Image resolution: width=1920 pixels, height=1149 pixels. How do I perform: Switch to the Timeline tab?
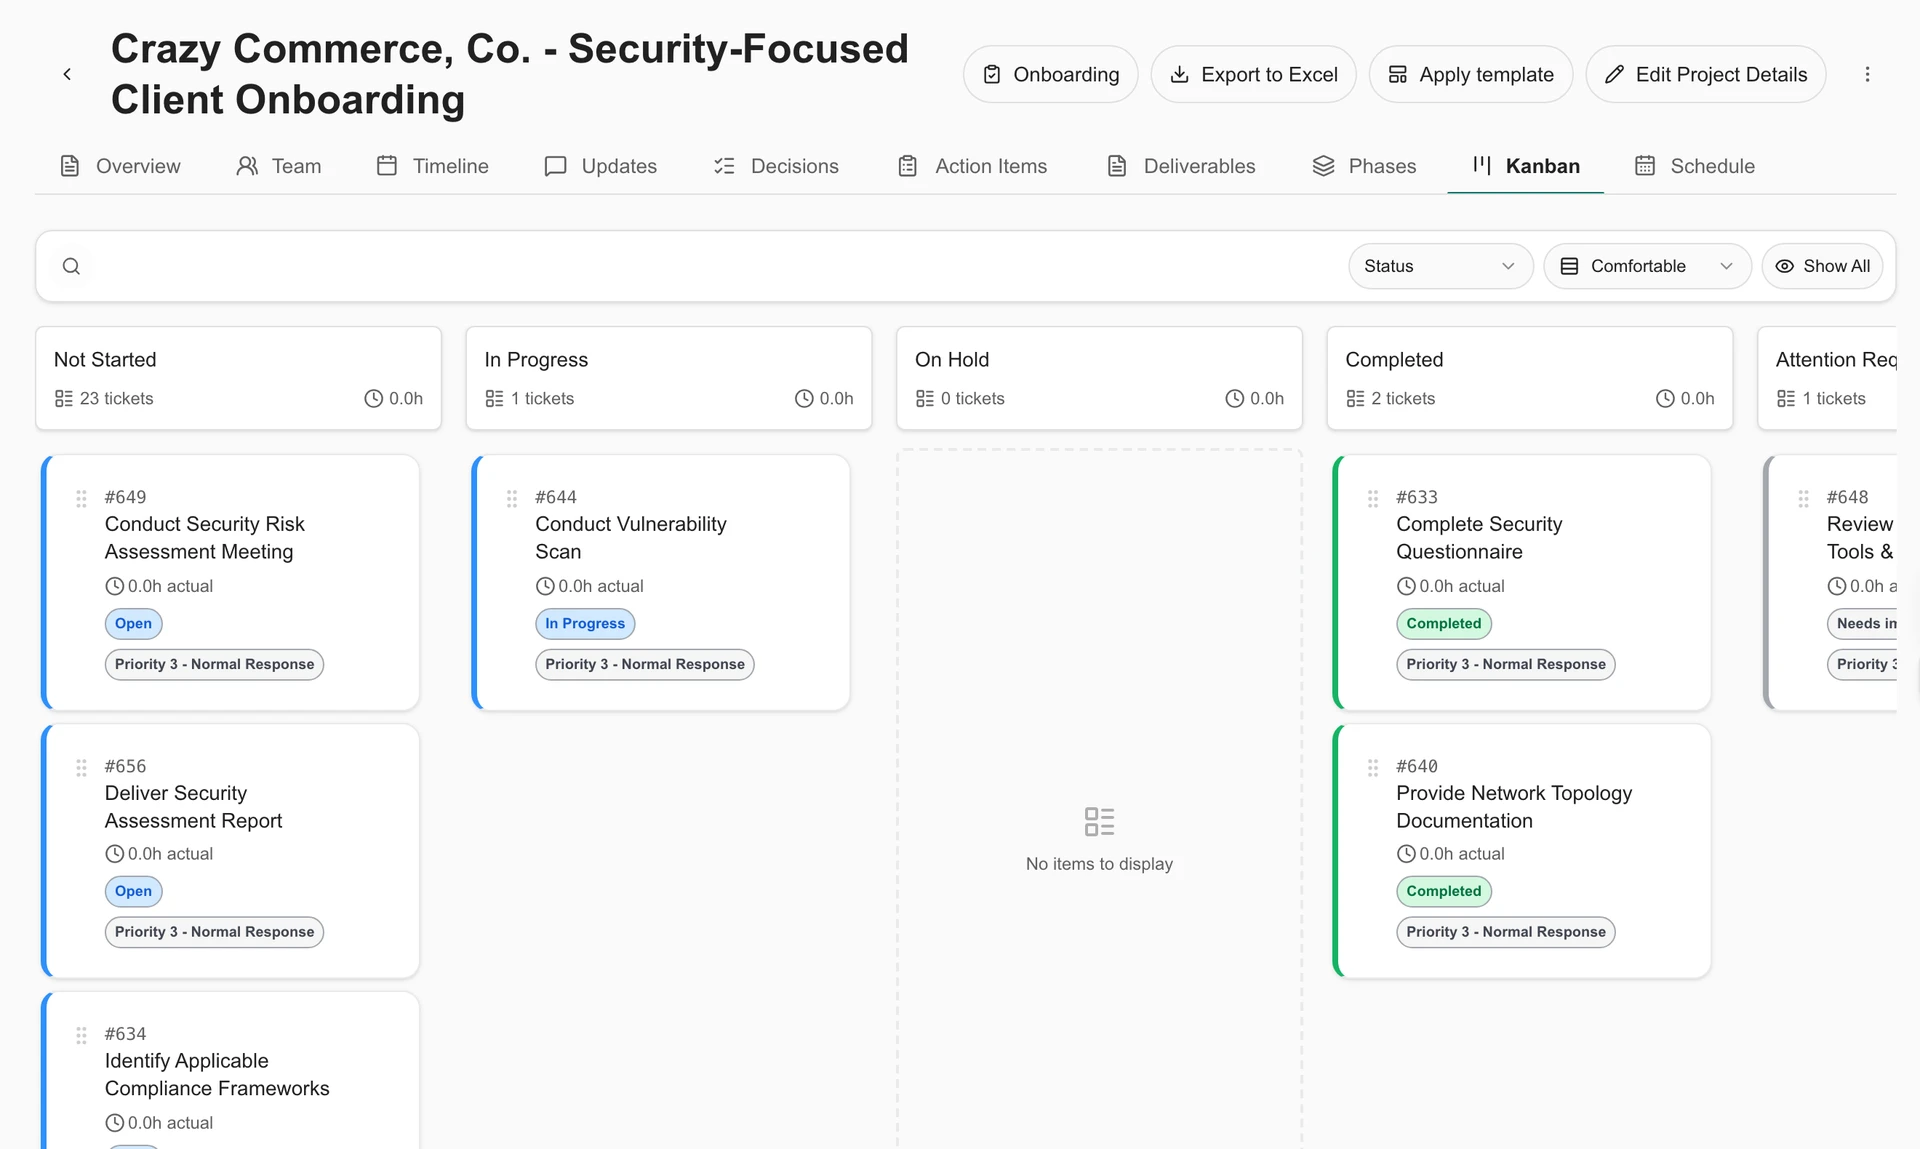432,166
